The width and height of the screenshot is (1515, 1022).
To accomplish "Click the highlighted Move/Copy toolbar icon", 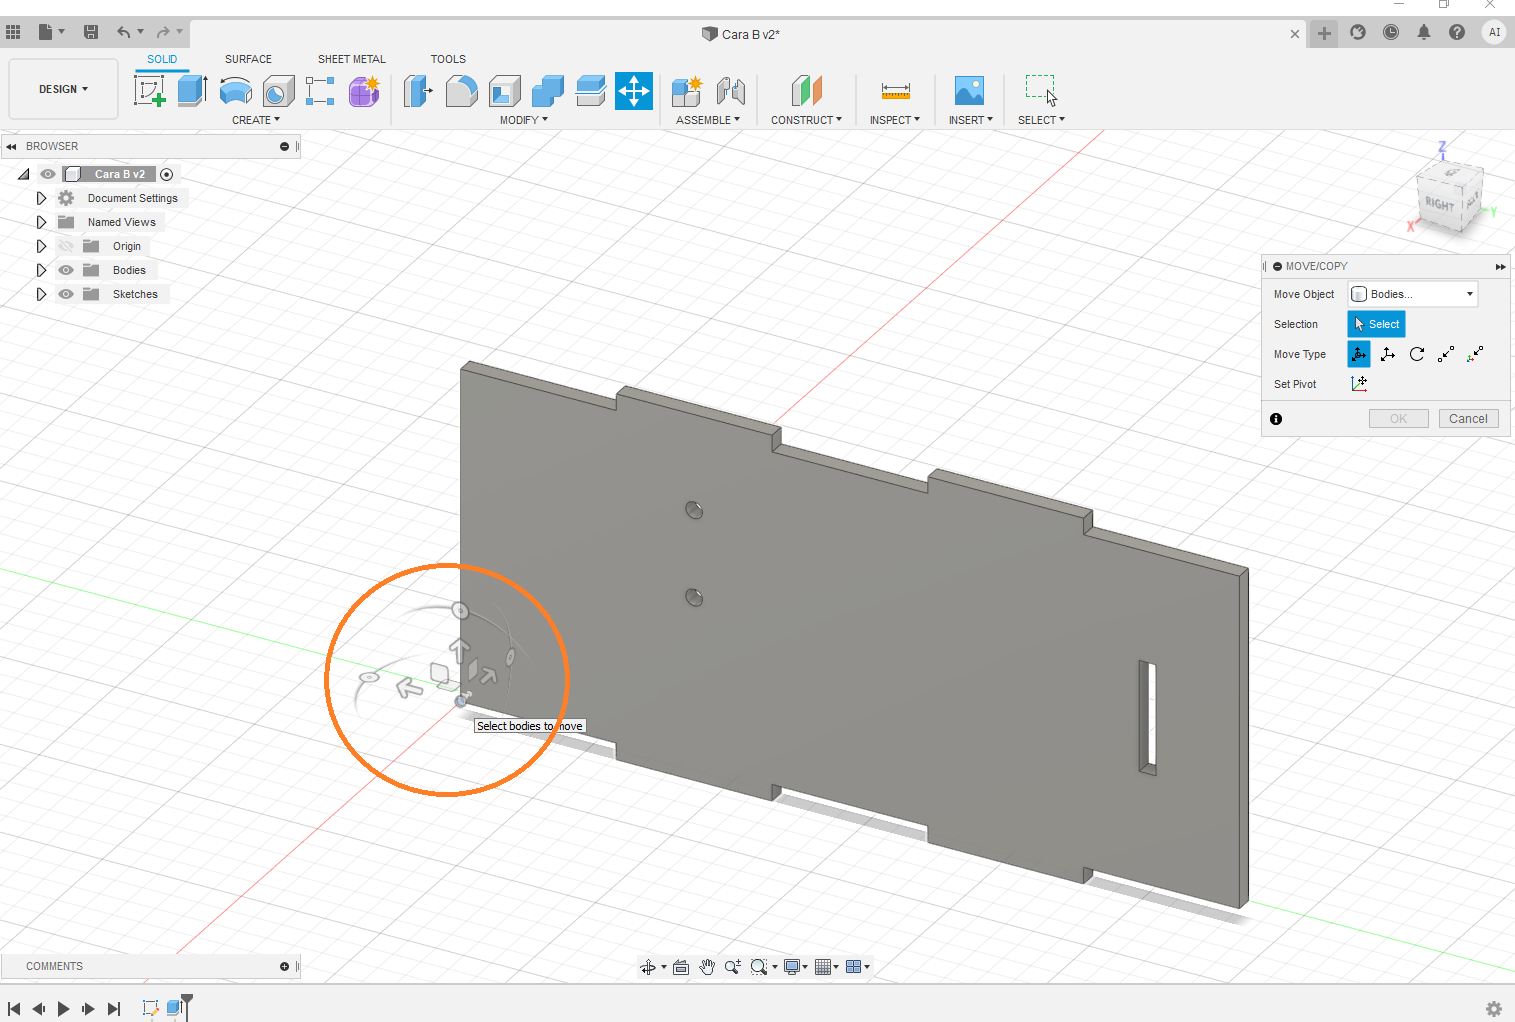I will tap(634, 91).
